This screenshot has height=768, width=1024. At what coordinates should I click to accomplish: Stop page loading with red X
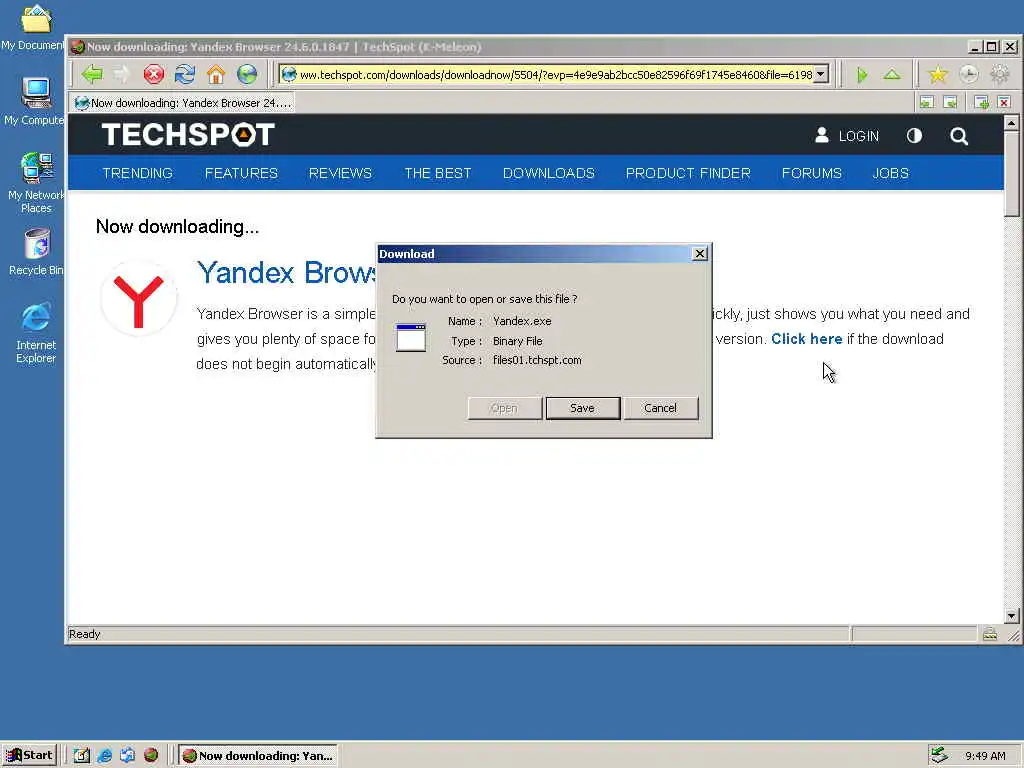coord(154,74)
